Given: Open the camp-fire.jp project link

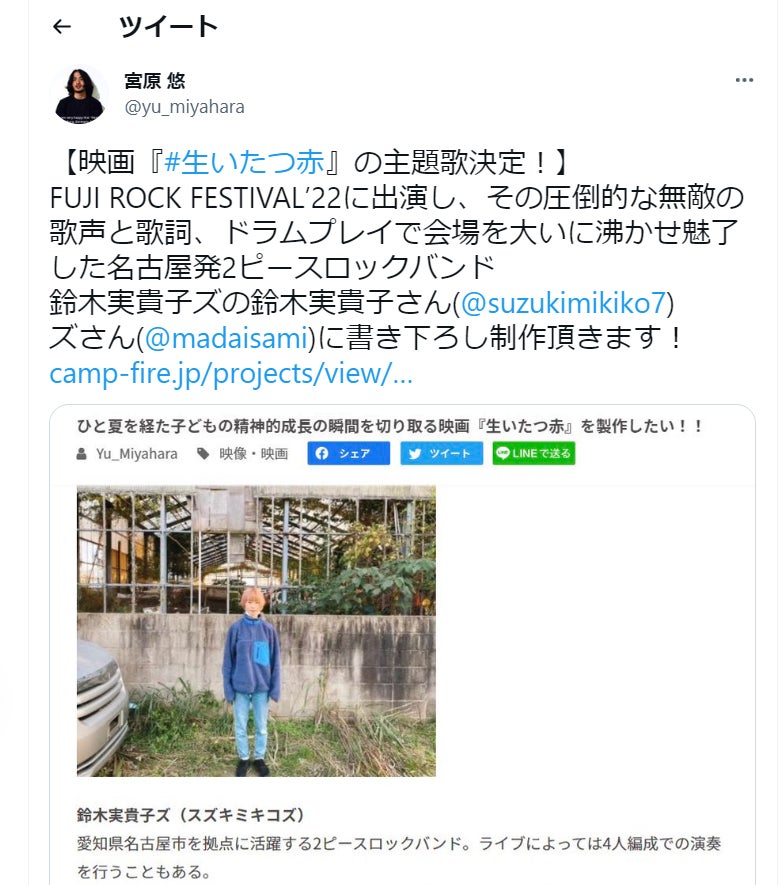Looking at the screenshot, I should coord(231,374).
